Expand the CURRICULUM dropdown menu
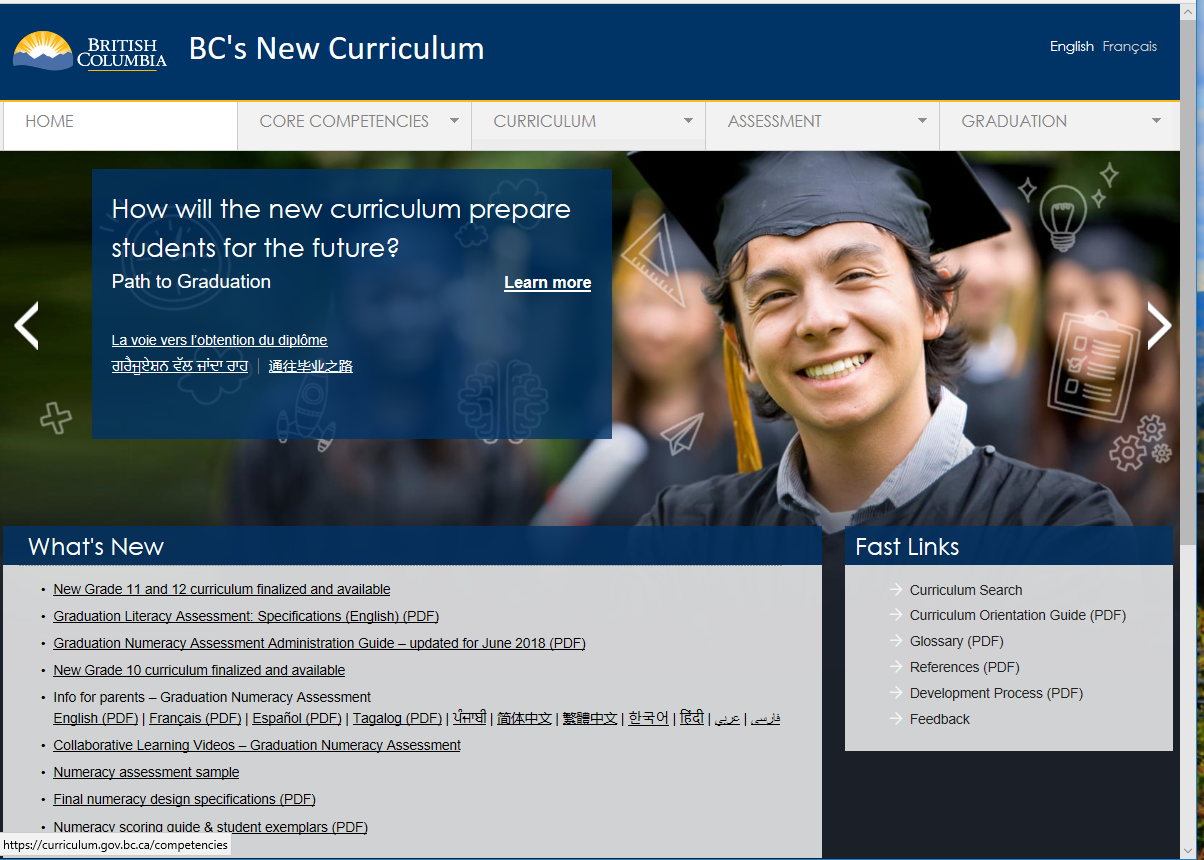 click(x=688, y=121)
